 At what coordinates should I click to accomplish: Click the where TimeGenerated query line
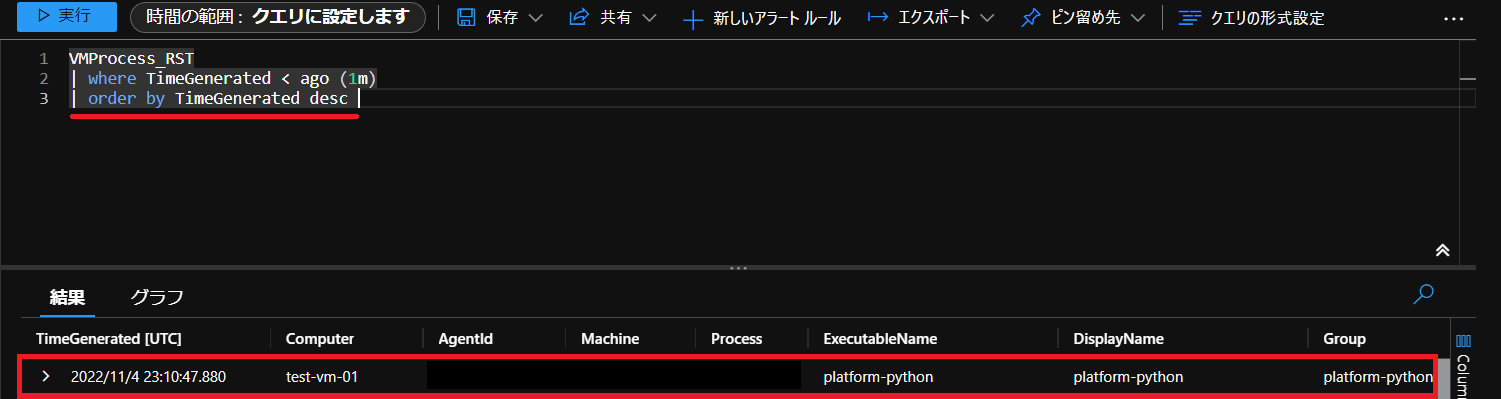223,78
